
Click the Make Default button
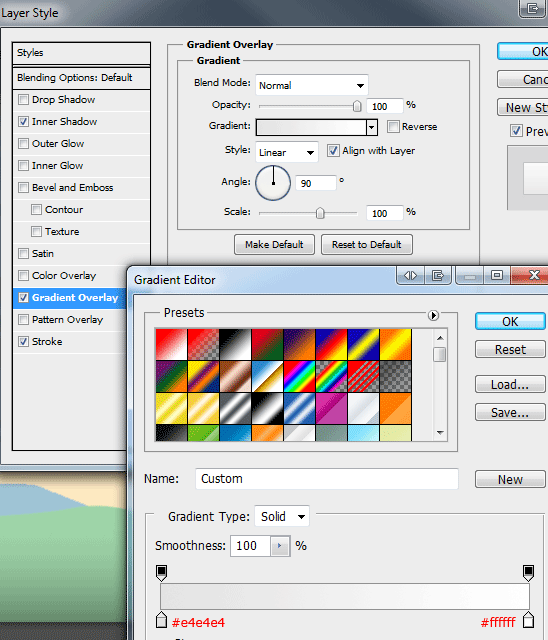pos(274,244)
